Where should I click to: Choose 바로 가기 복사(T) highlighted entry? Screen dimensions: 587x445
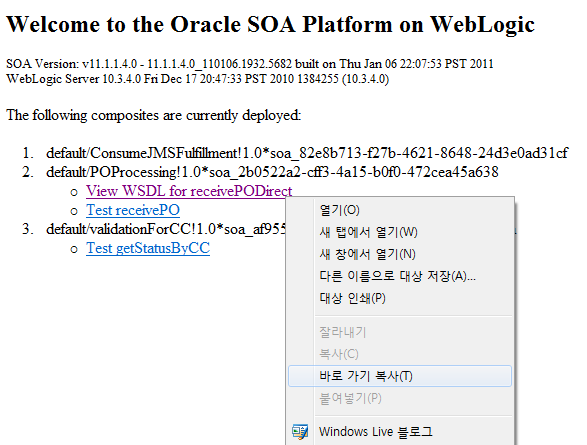400,376
